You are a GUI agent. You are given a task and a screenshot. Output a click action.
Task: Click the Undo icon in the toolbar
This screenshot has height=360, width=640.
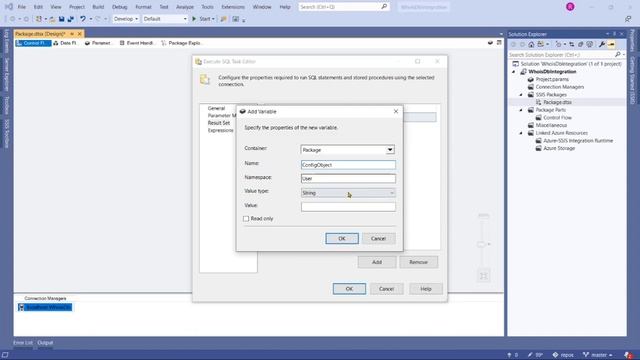click(x=83, y=19)
